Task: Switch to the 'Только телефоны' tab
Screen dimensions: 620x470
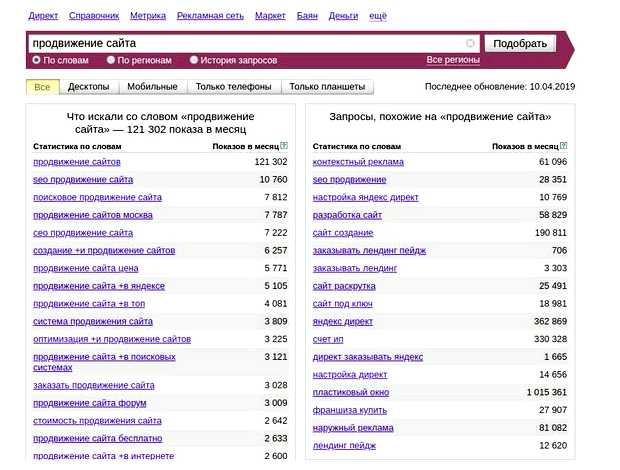Action: (x=233, y=87)
